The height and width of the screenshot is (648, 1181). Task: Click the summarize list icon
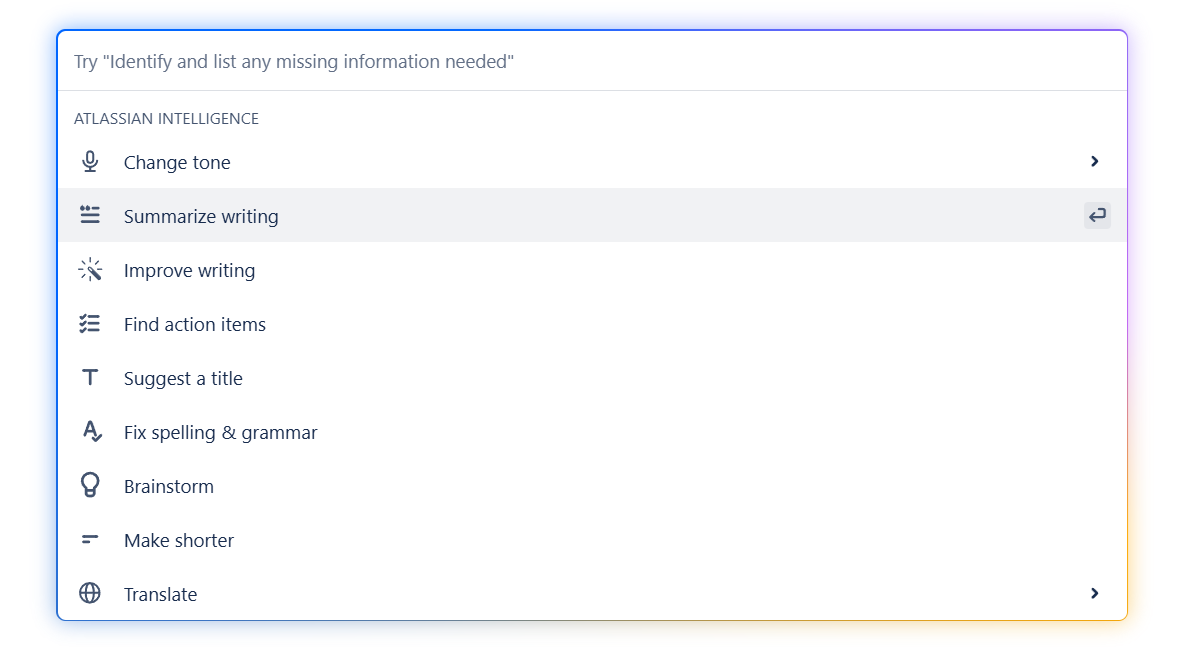click(90, 215)
